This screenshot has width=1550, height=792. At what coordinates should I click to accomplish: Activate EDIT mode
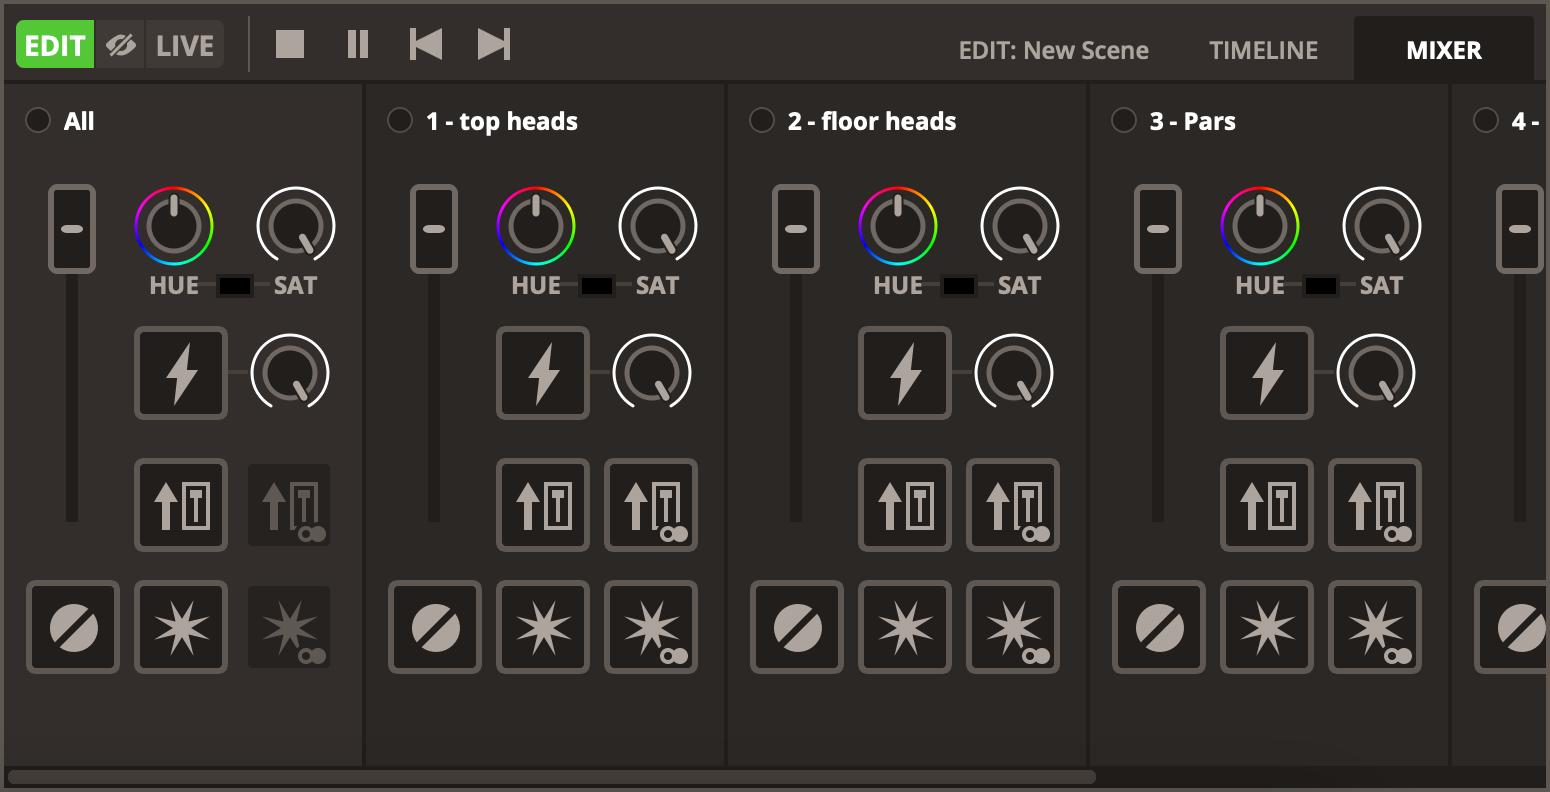pyautogui.click(x=55, y=46)
